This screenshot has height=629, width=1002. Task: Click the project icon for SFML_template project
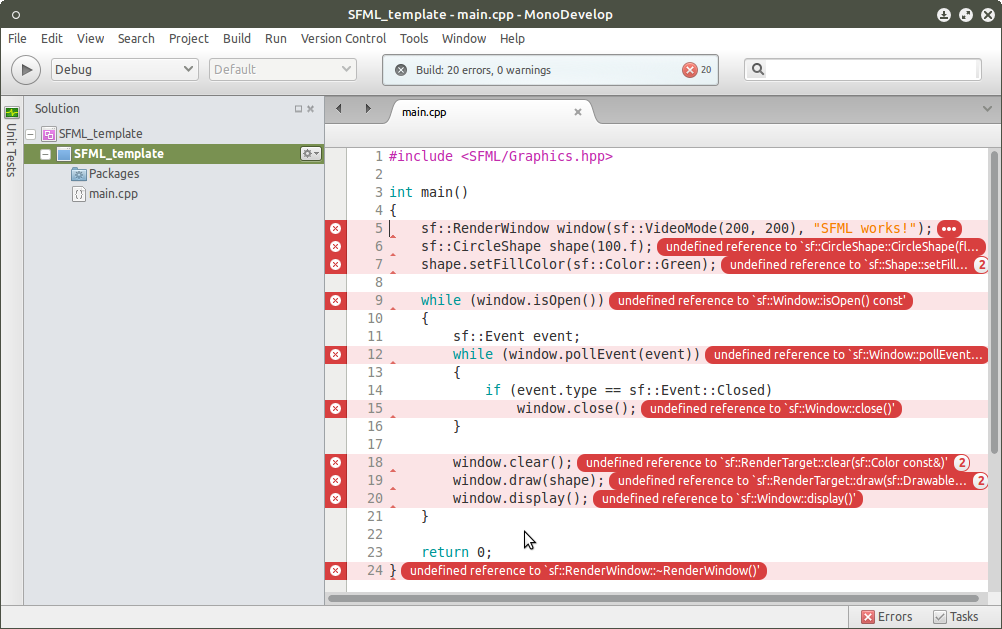tap(64, 154)
